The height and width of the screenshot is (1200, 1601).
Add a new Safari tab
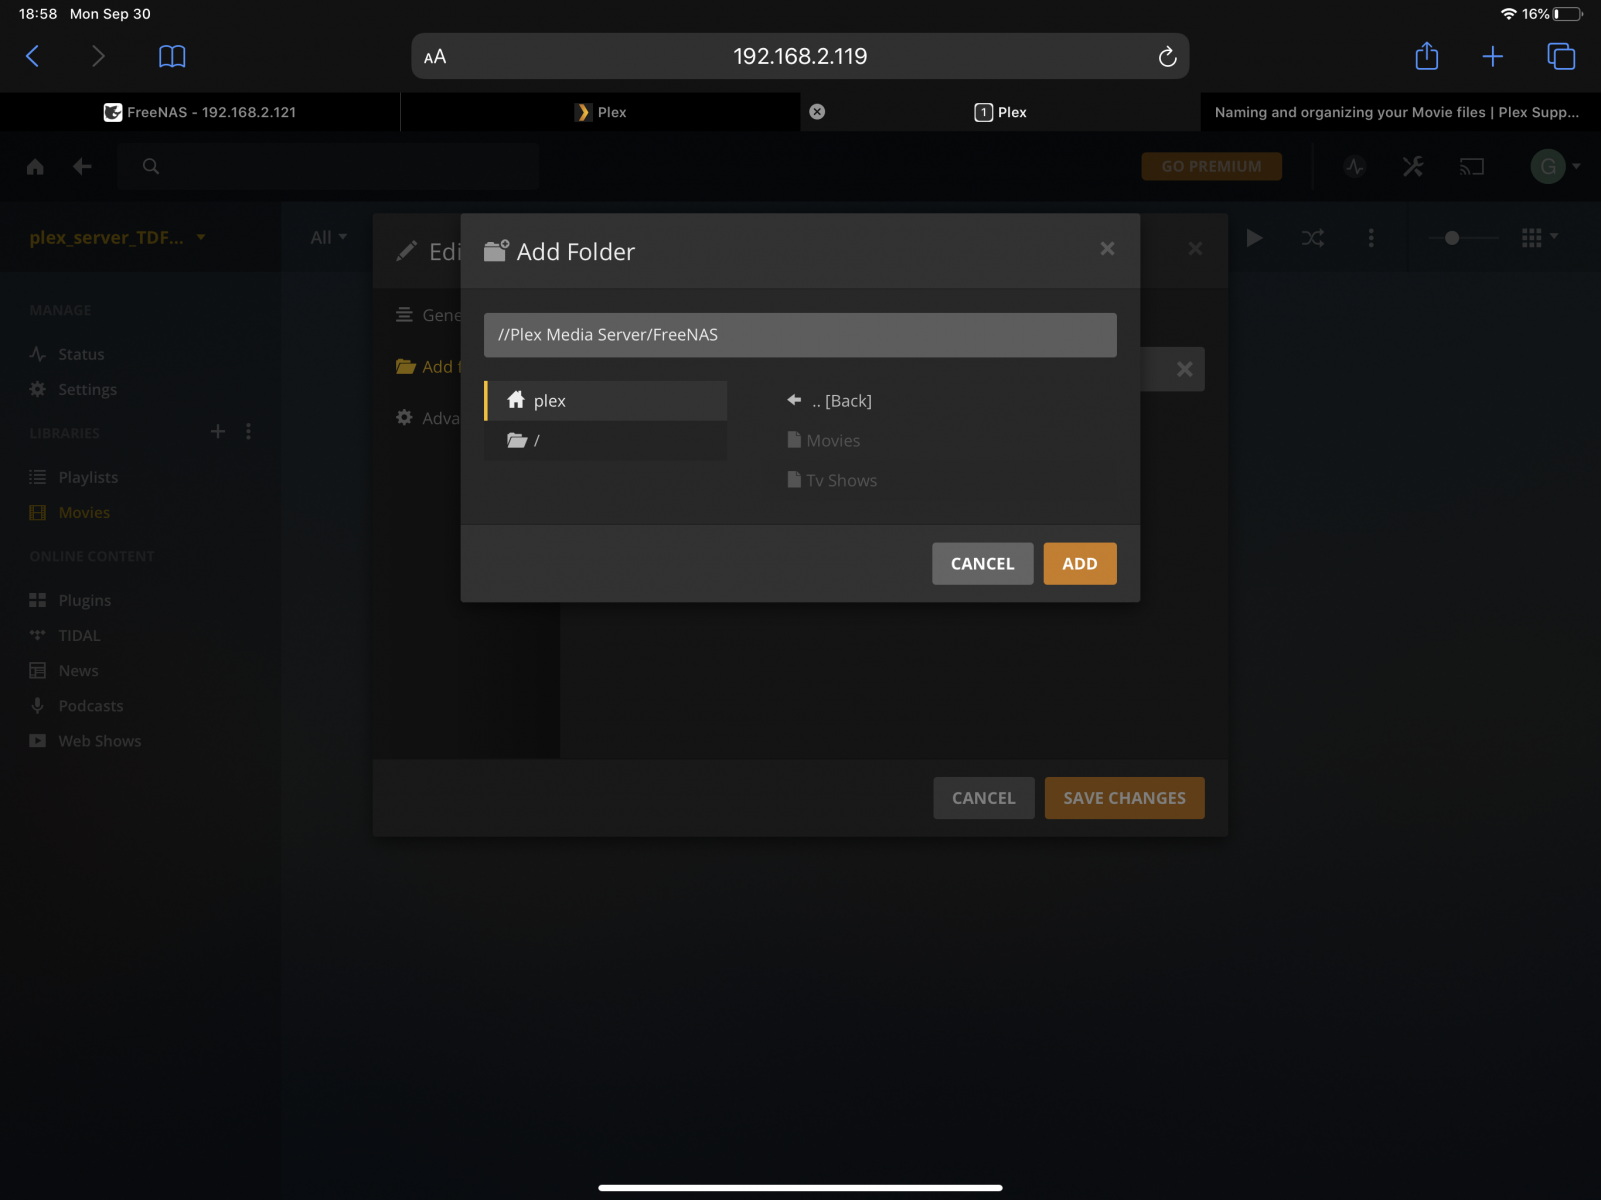(1492, 56)
